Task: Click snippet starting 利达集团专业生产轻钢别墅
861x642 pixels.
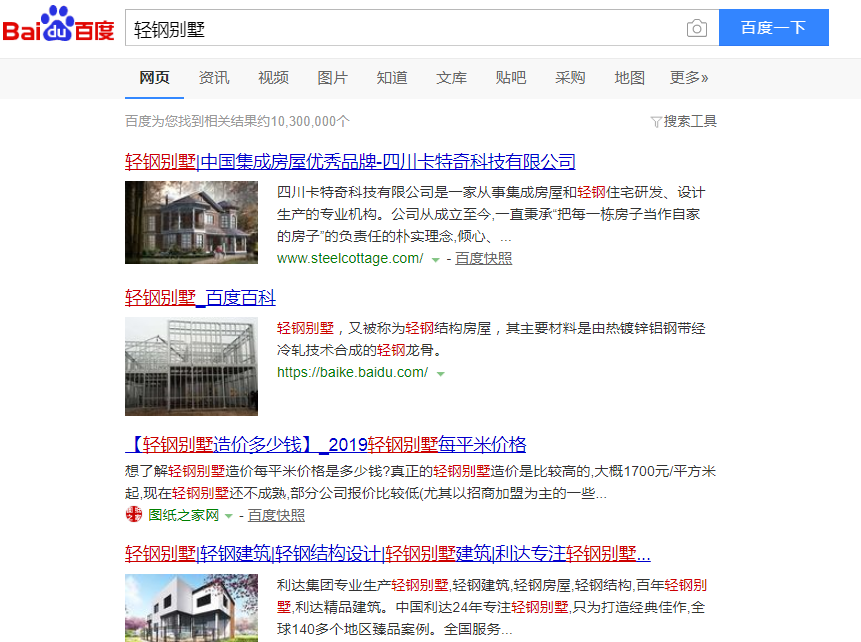Action: 491,607
